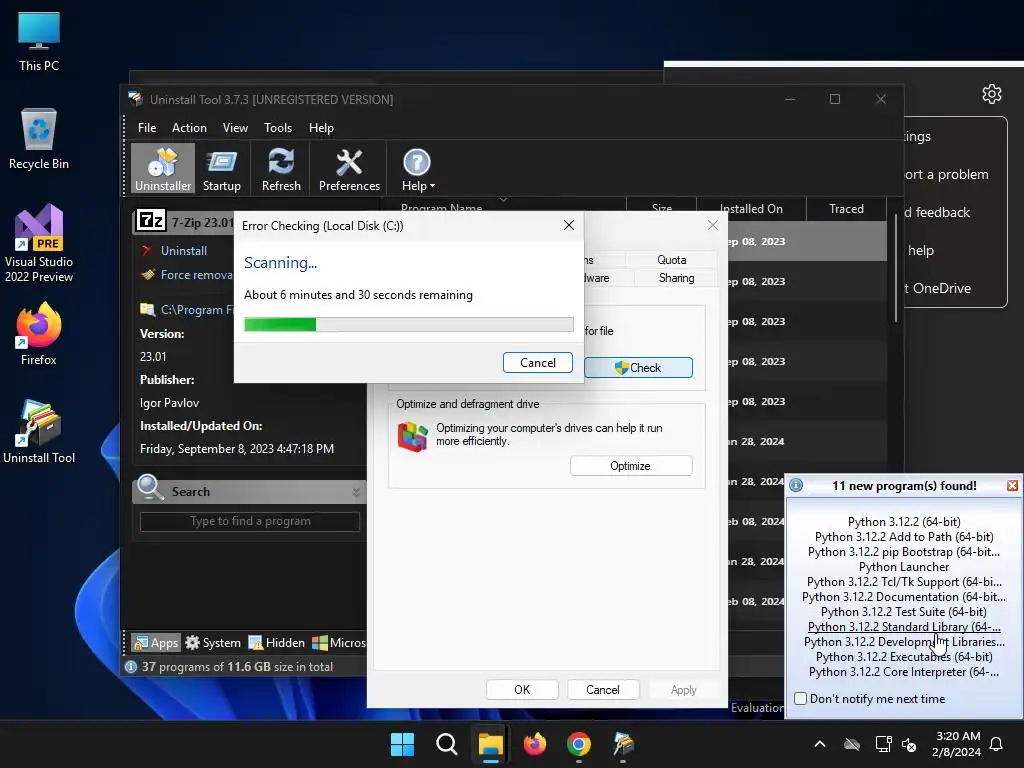Switch to the System tab
The width and height of the screenshot is (1024, 768).
click(x=213, y=643)
